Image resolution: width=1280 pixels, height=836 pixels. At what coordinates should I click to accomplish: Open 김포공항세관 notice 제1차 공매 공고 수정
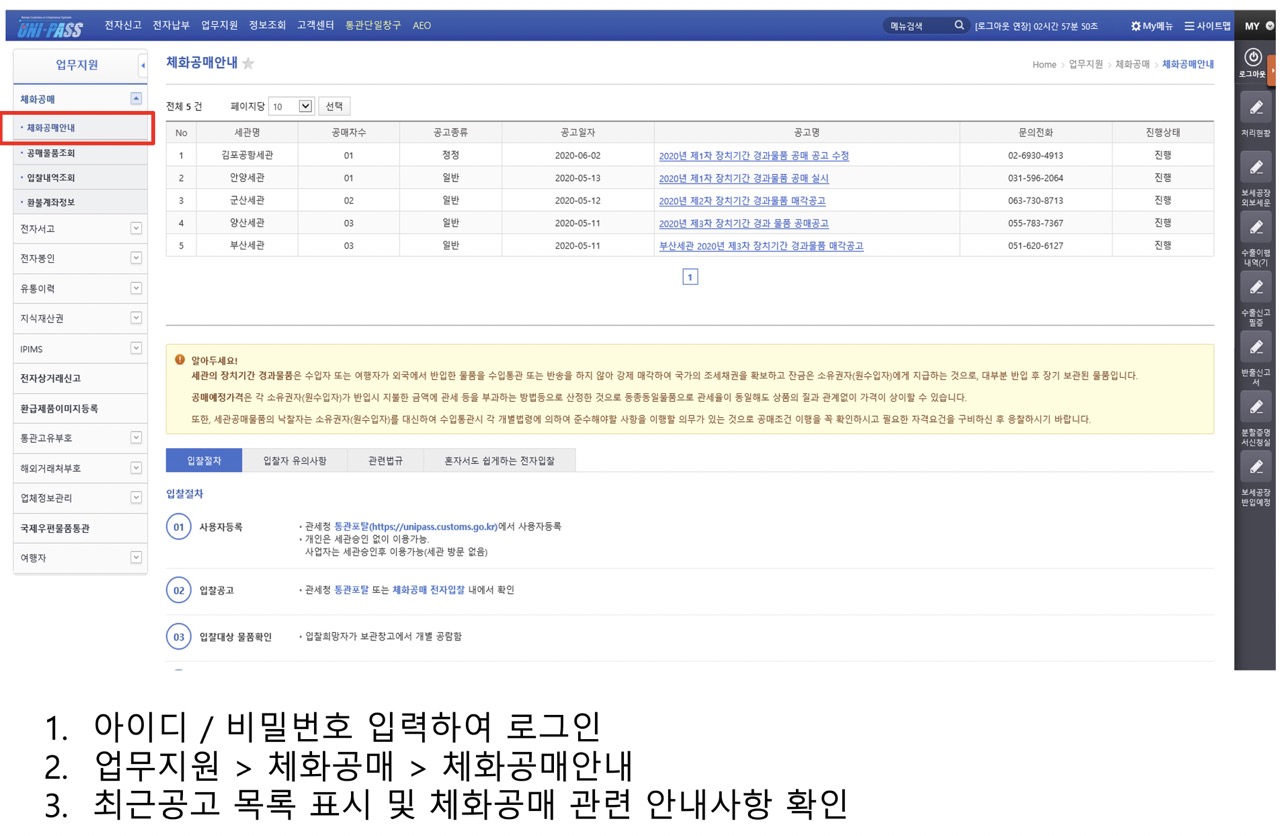pos(754,156)
